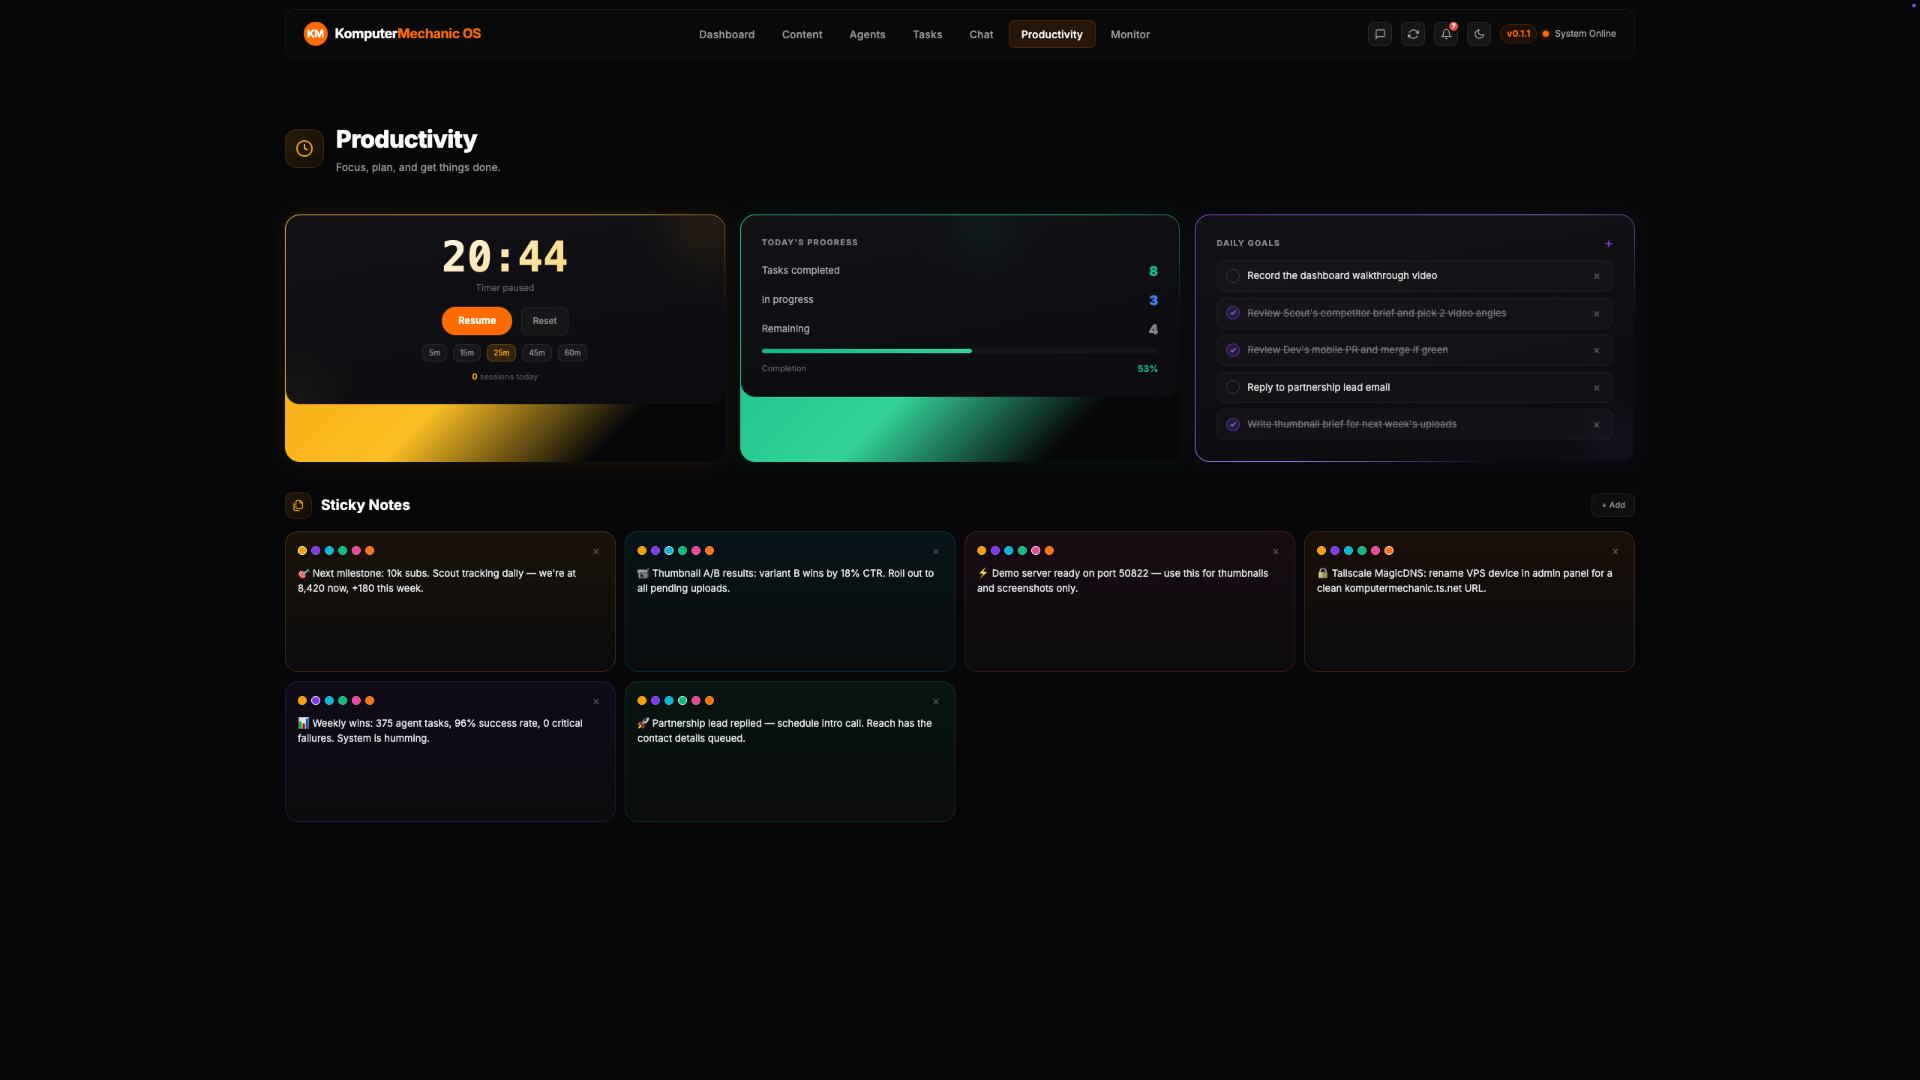Image resolution: width=1920 pixels, height=1080 pixels.
Task: Close the 'Next milestone: 10k subs' note
Action: coord(596,552)
